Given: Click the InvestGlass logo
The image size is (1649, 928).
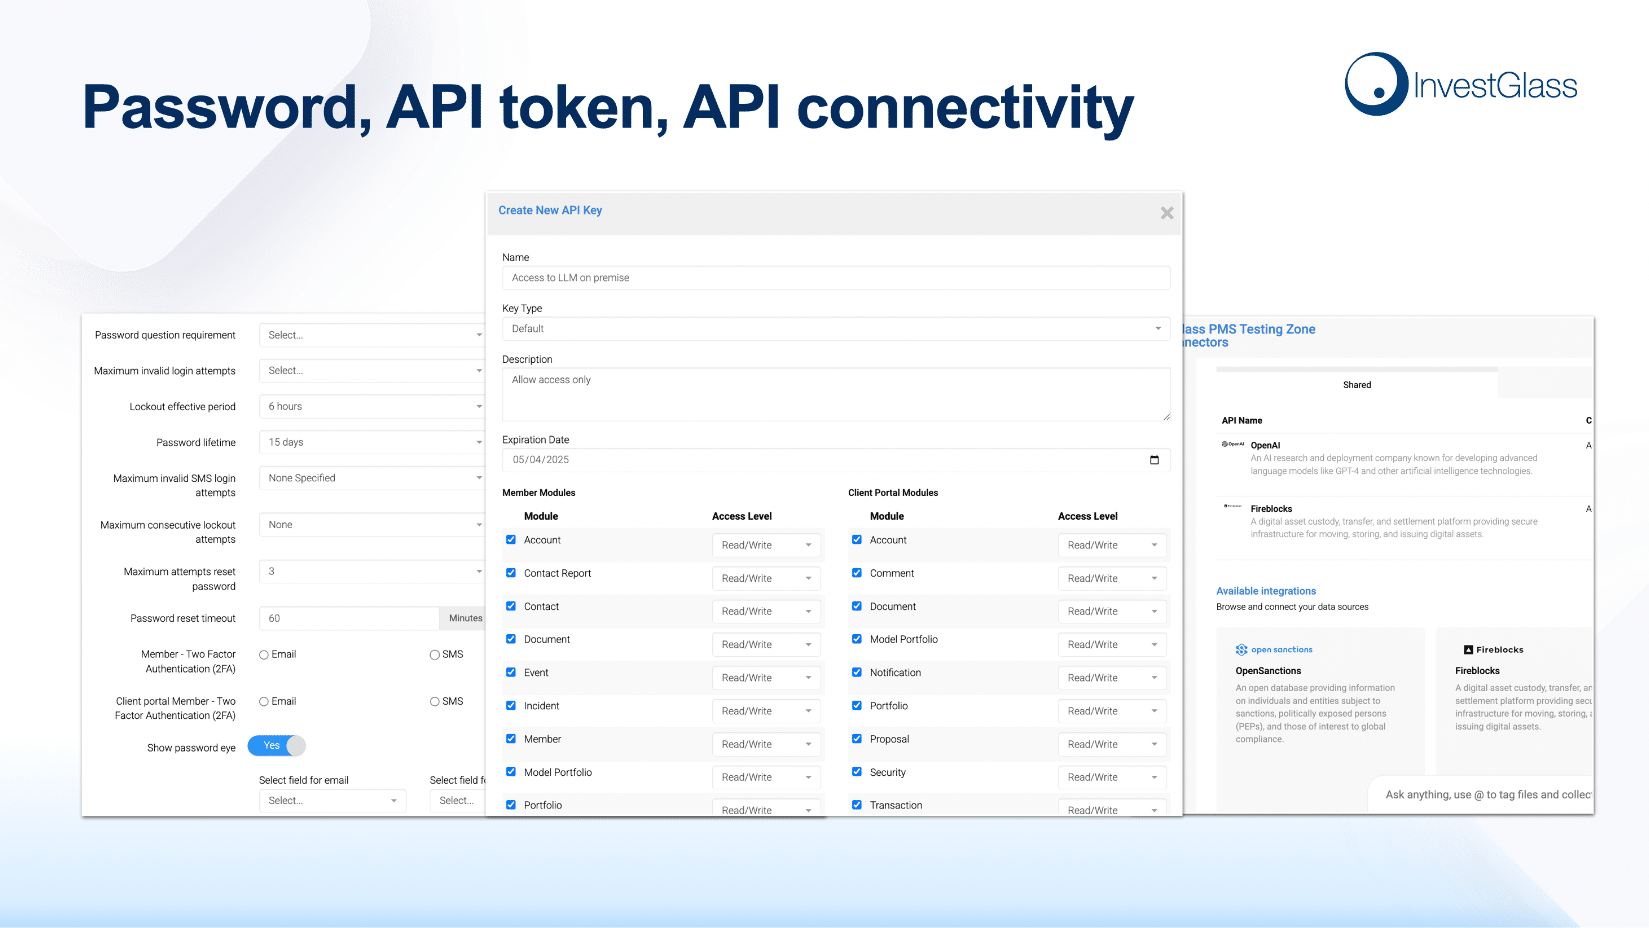Looking at the screenshot, I should [1461, 85].
